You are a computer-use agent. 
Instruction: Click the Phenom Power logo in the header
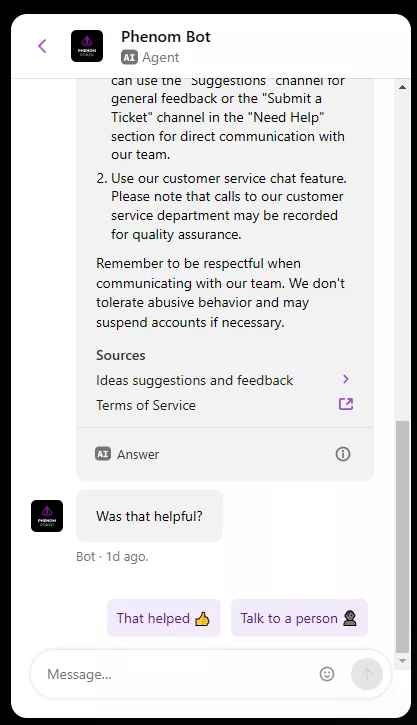[87, 46]
